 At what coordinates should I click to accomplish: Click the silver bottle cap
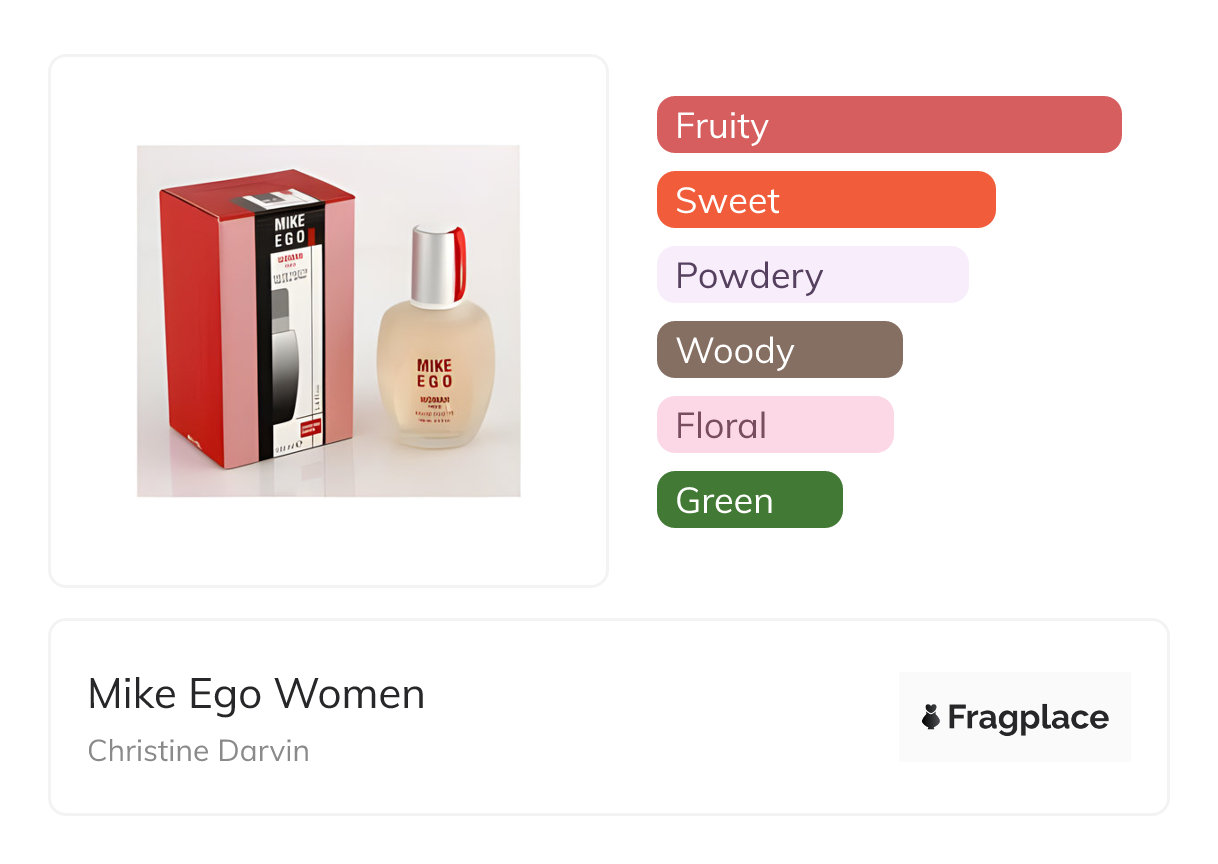click(x=434, y=265)
